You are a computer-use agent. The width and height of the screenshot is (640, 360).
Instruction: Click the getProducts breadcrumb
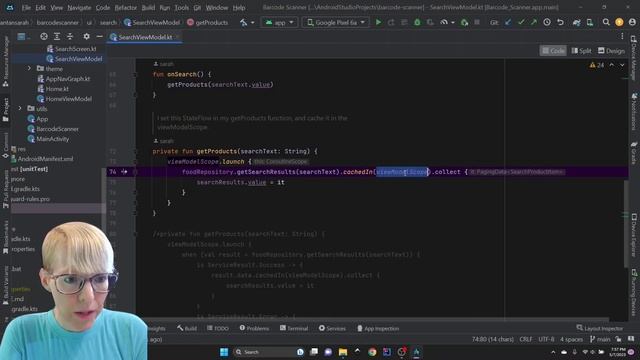(207, 22)
